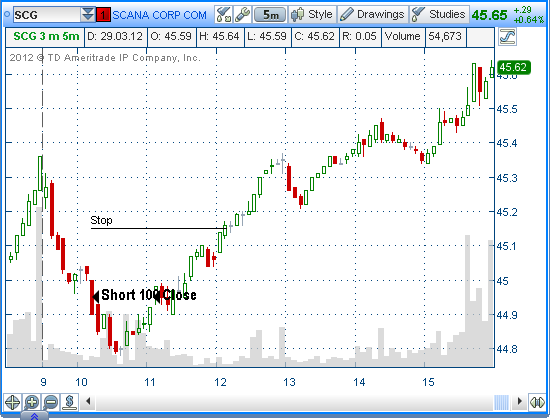Expand the double chevron tab below the chart

pos(34,416)
